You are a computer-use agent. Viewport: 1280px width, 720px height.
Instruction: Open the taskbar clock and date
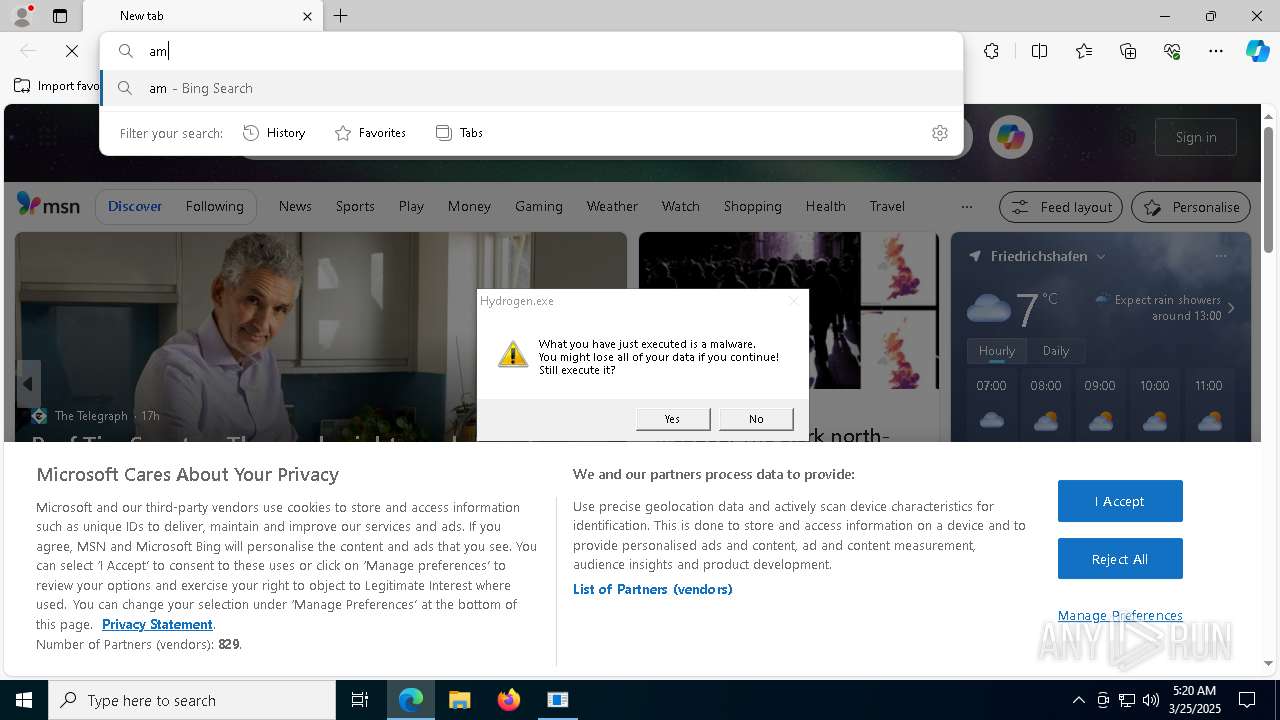coord(1196,700)
